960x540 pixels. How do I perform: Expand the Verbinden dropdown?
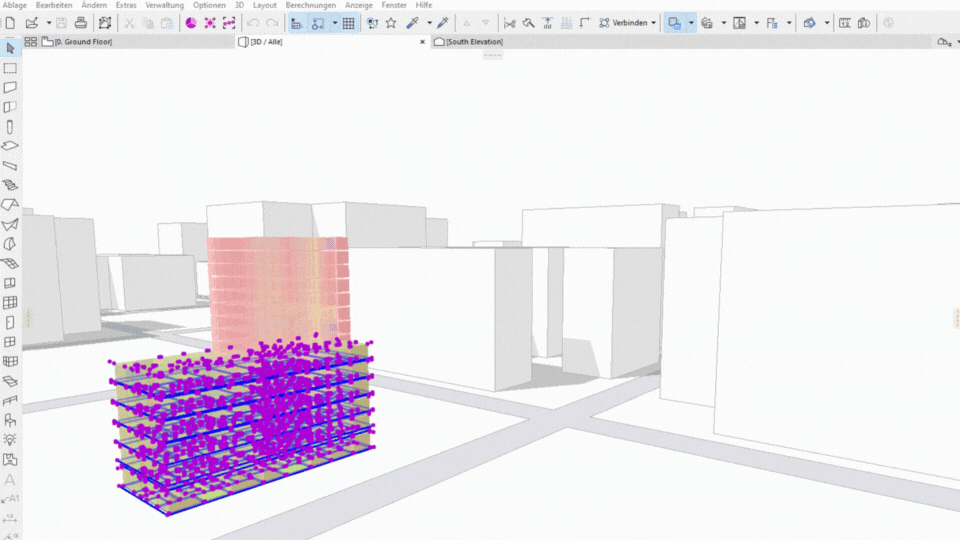click(x=653, y=23)
